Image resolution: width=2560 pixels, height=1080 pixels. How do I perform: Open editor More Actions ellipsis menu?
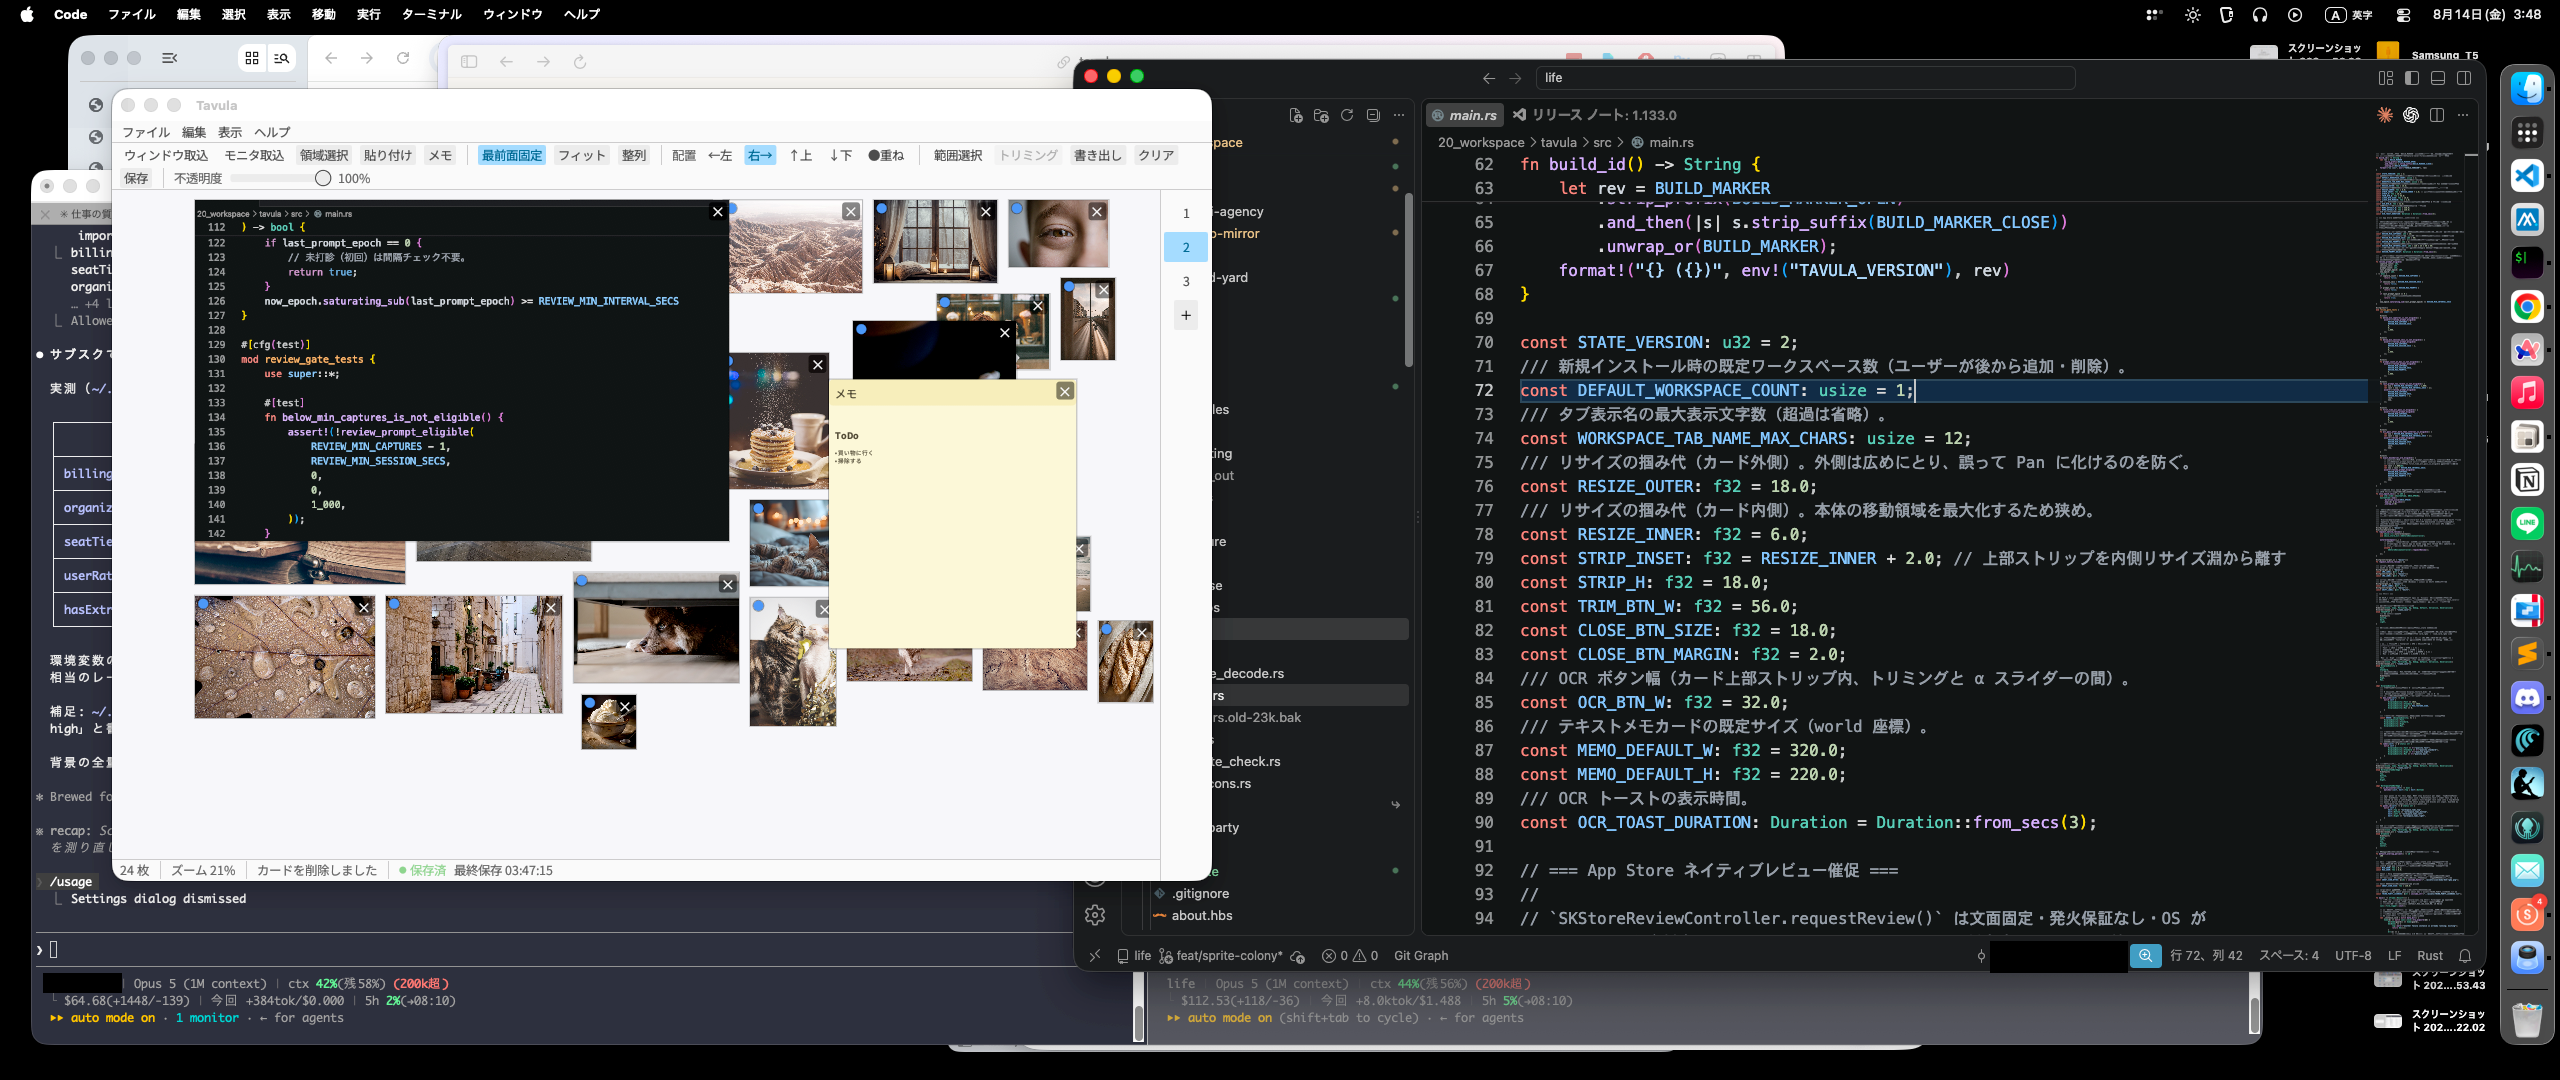tap(2463, 115)
